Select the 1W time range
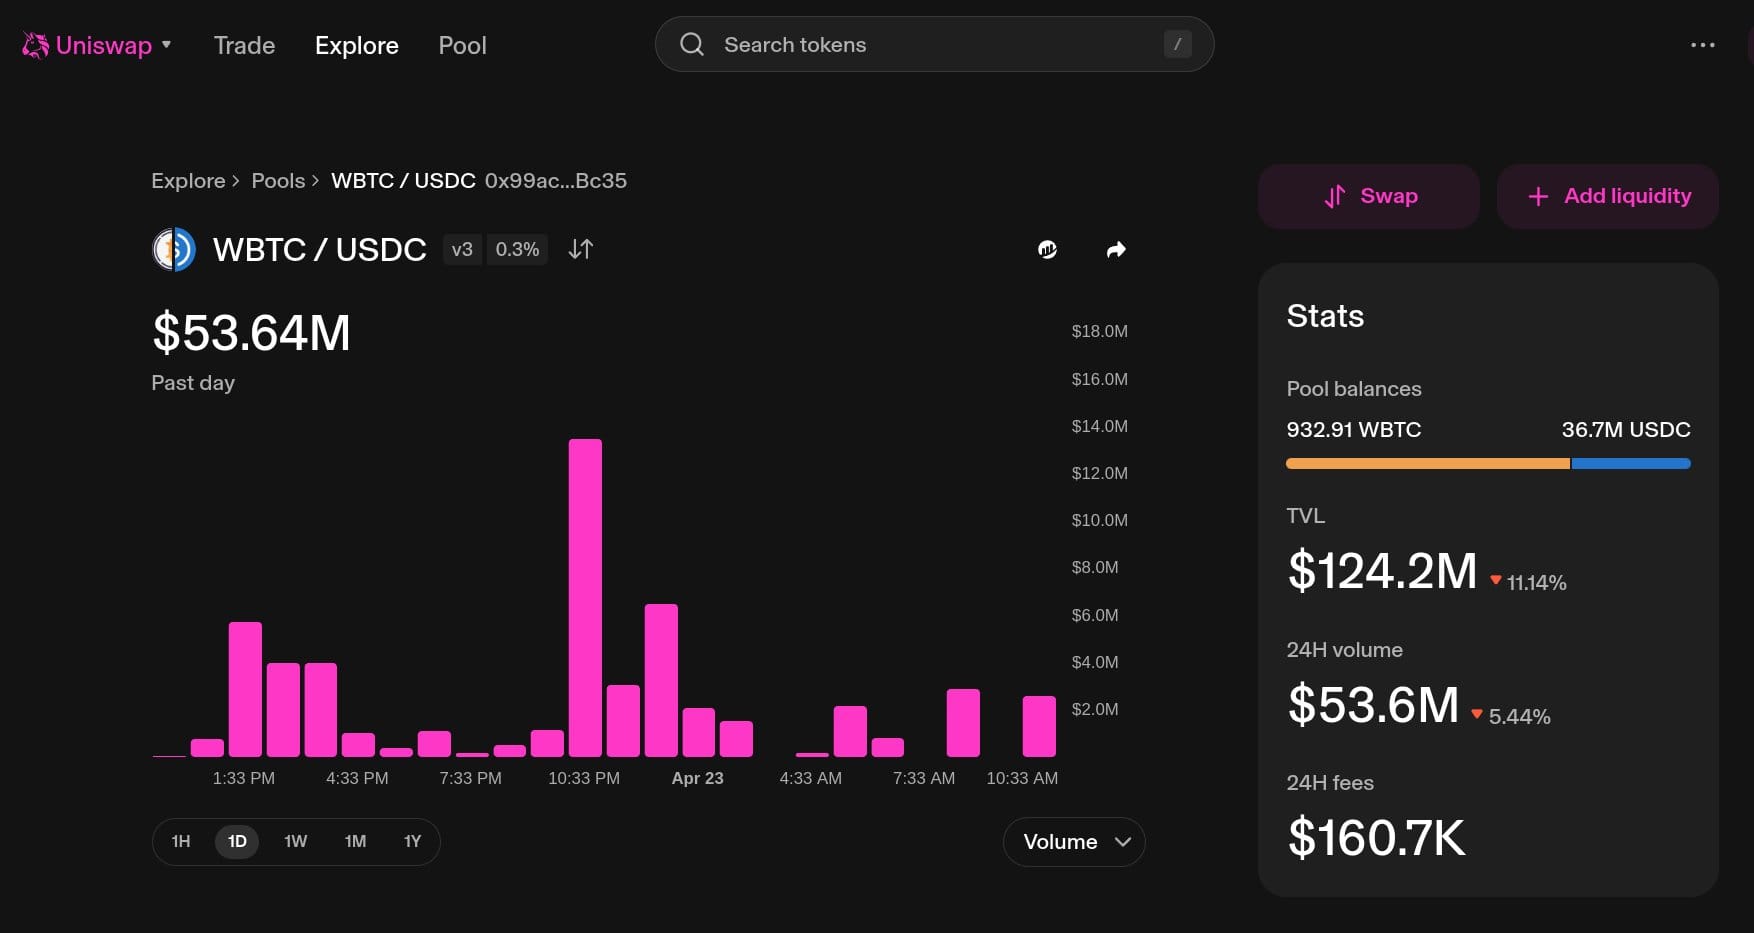The height and width of the screenshot is (933, 1754). [x=295, y=841]
